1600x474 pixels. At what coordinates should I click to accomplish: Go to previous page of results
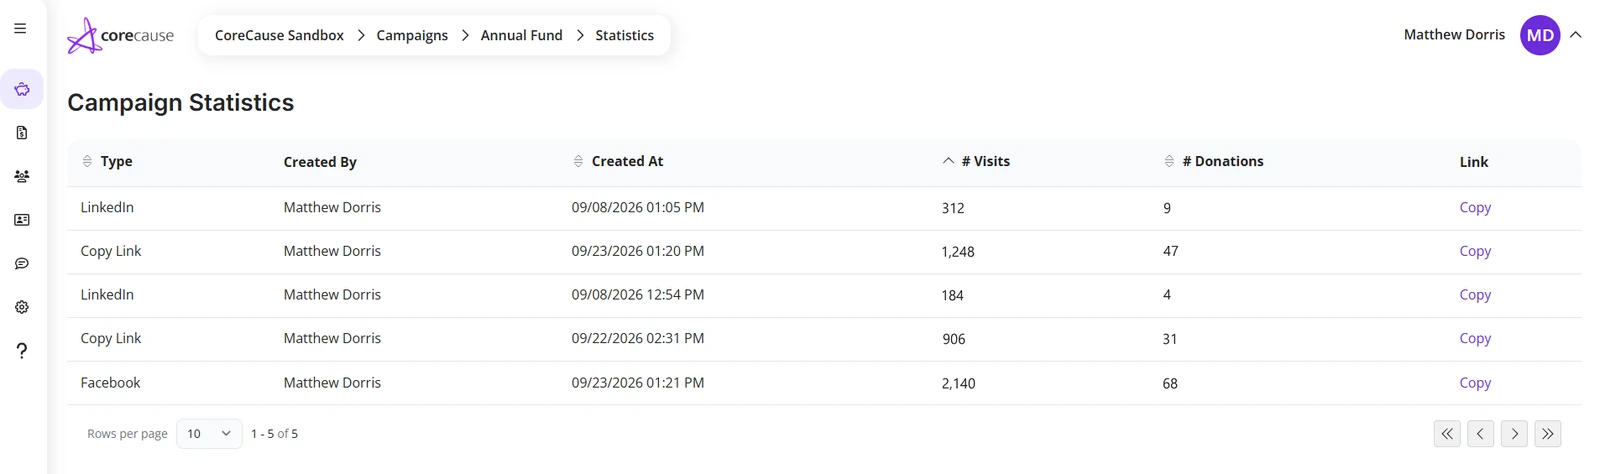pyautogui.click(x=1481, y=433)
